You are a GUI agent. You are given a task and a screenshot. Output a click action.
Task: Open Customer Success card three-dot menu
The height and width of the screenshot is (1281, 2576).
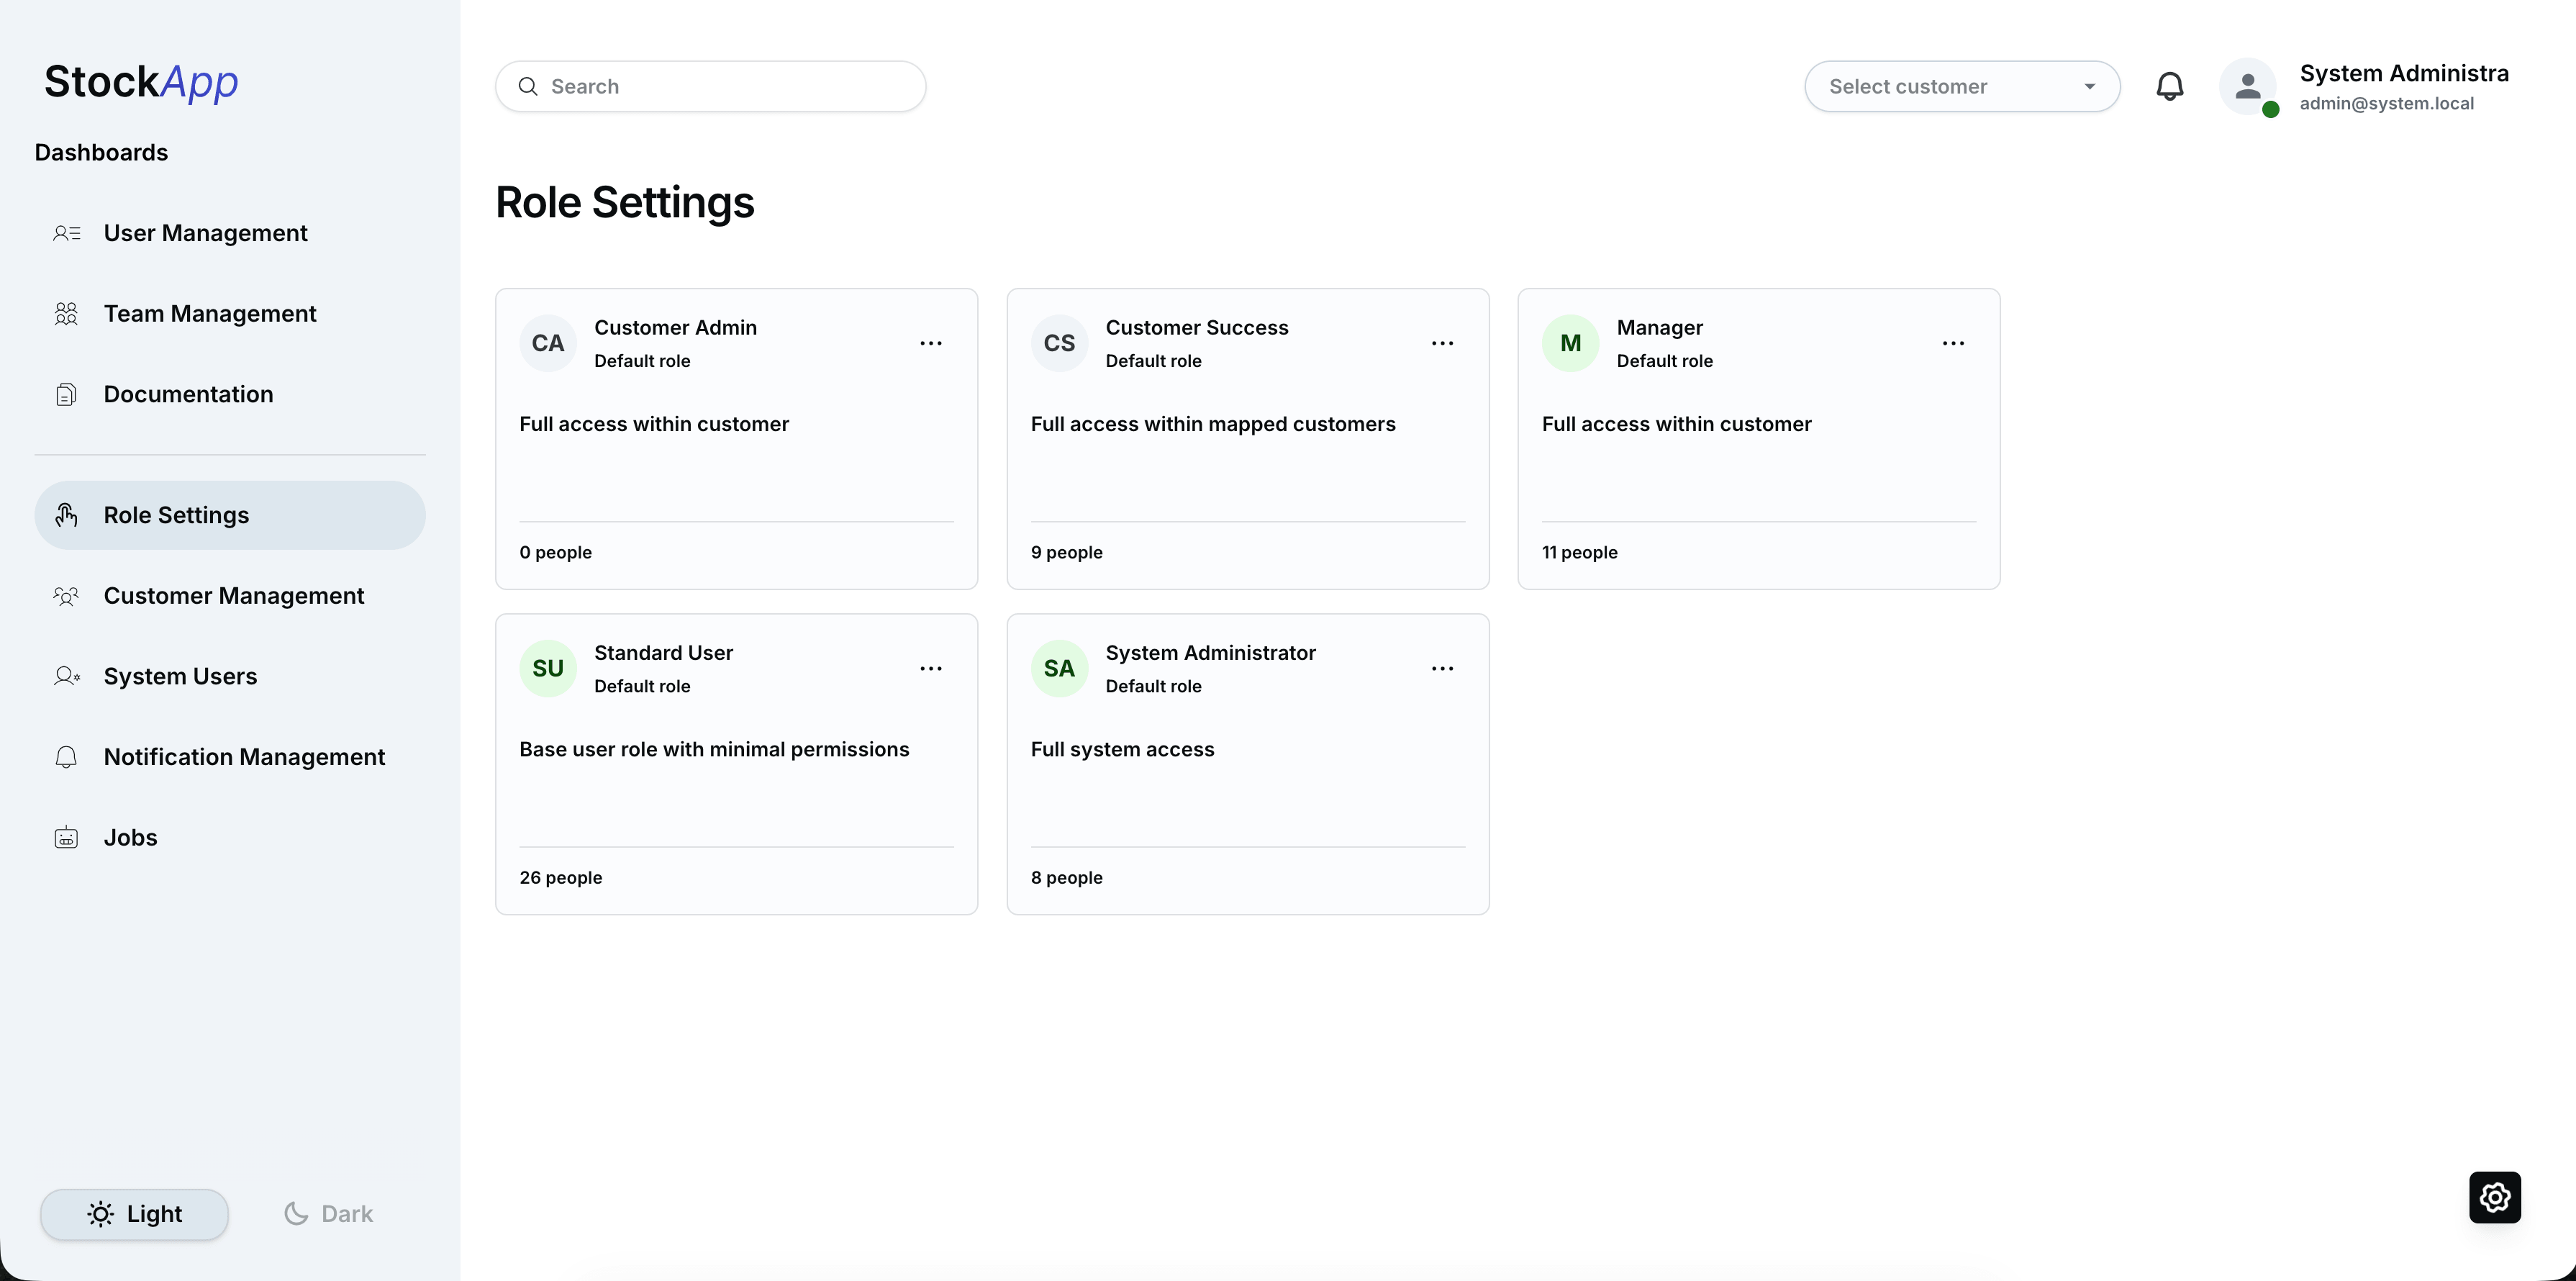(x=1442, y=343)
